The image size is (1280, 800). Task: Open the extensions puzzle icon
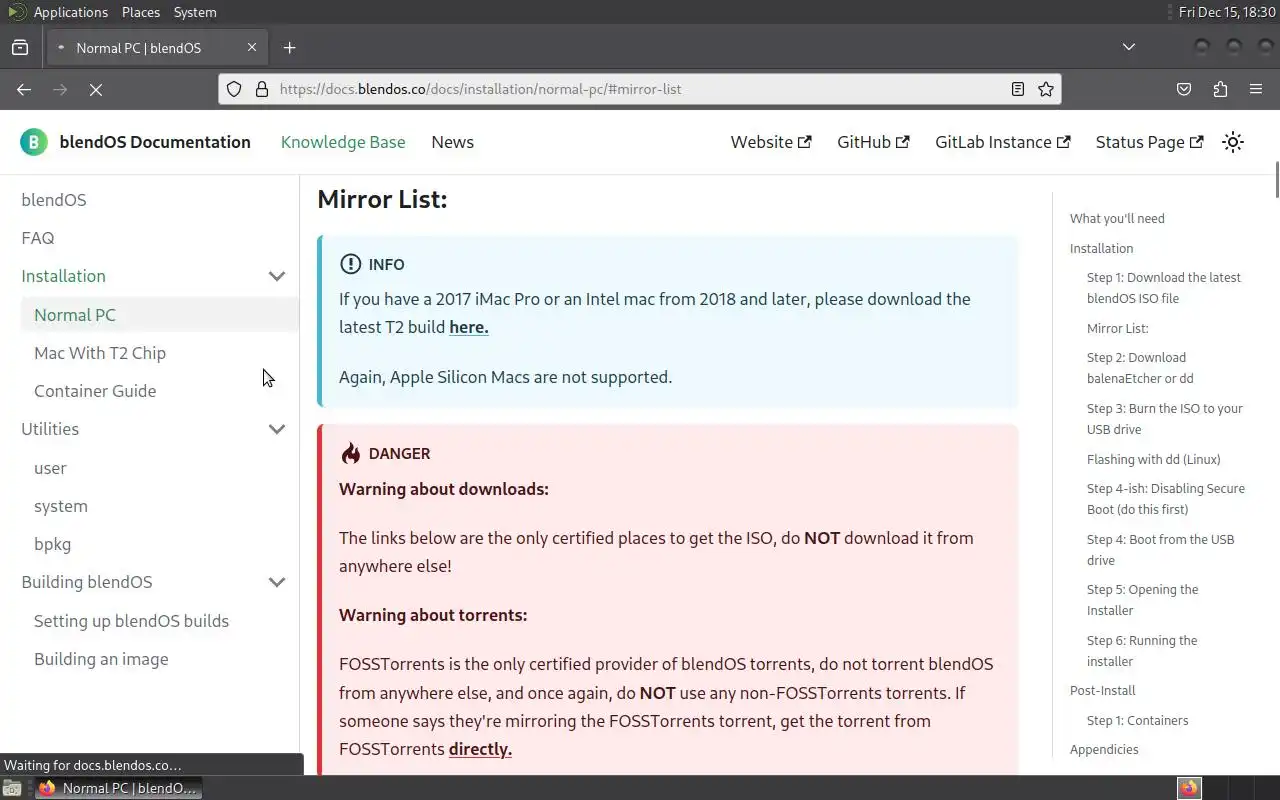pyautogui.click(x=1220, y=89)
